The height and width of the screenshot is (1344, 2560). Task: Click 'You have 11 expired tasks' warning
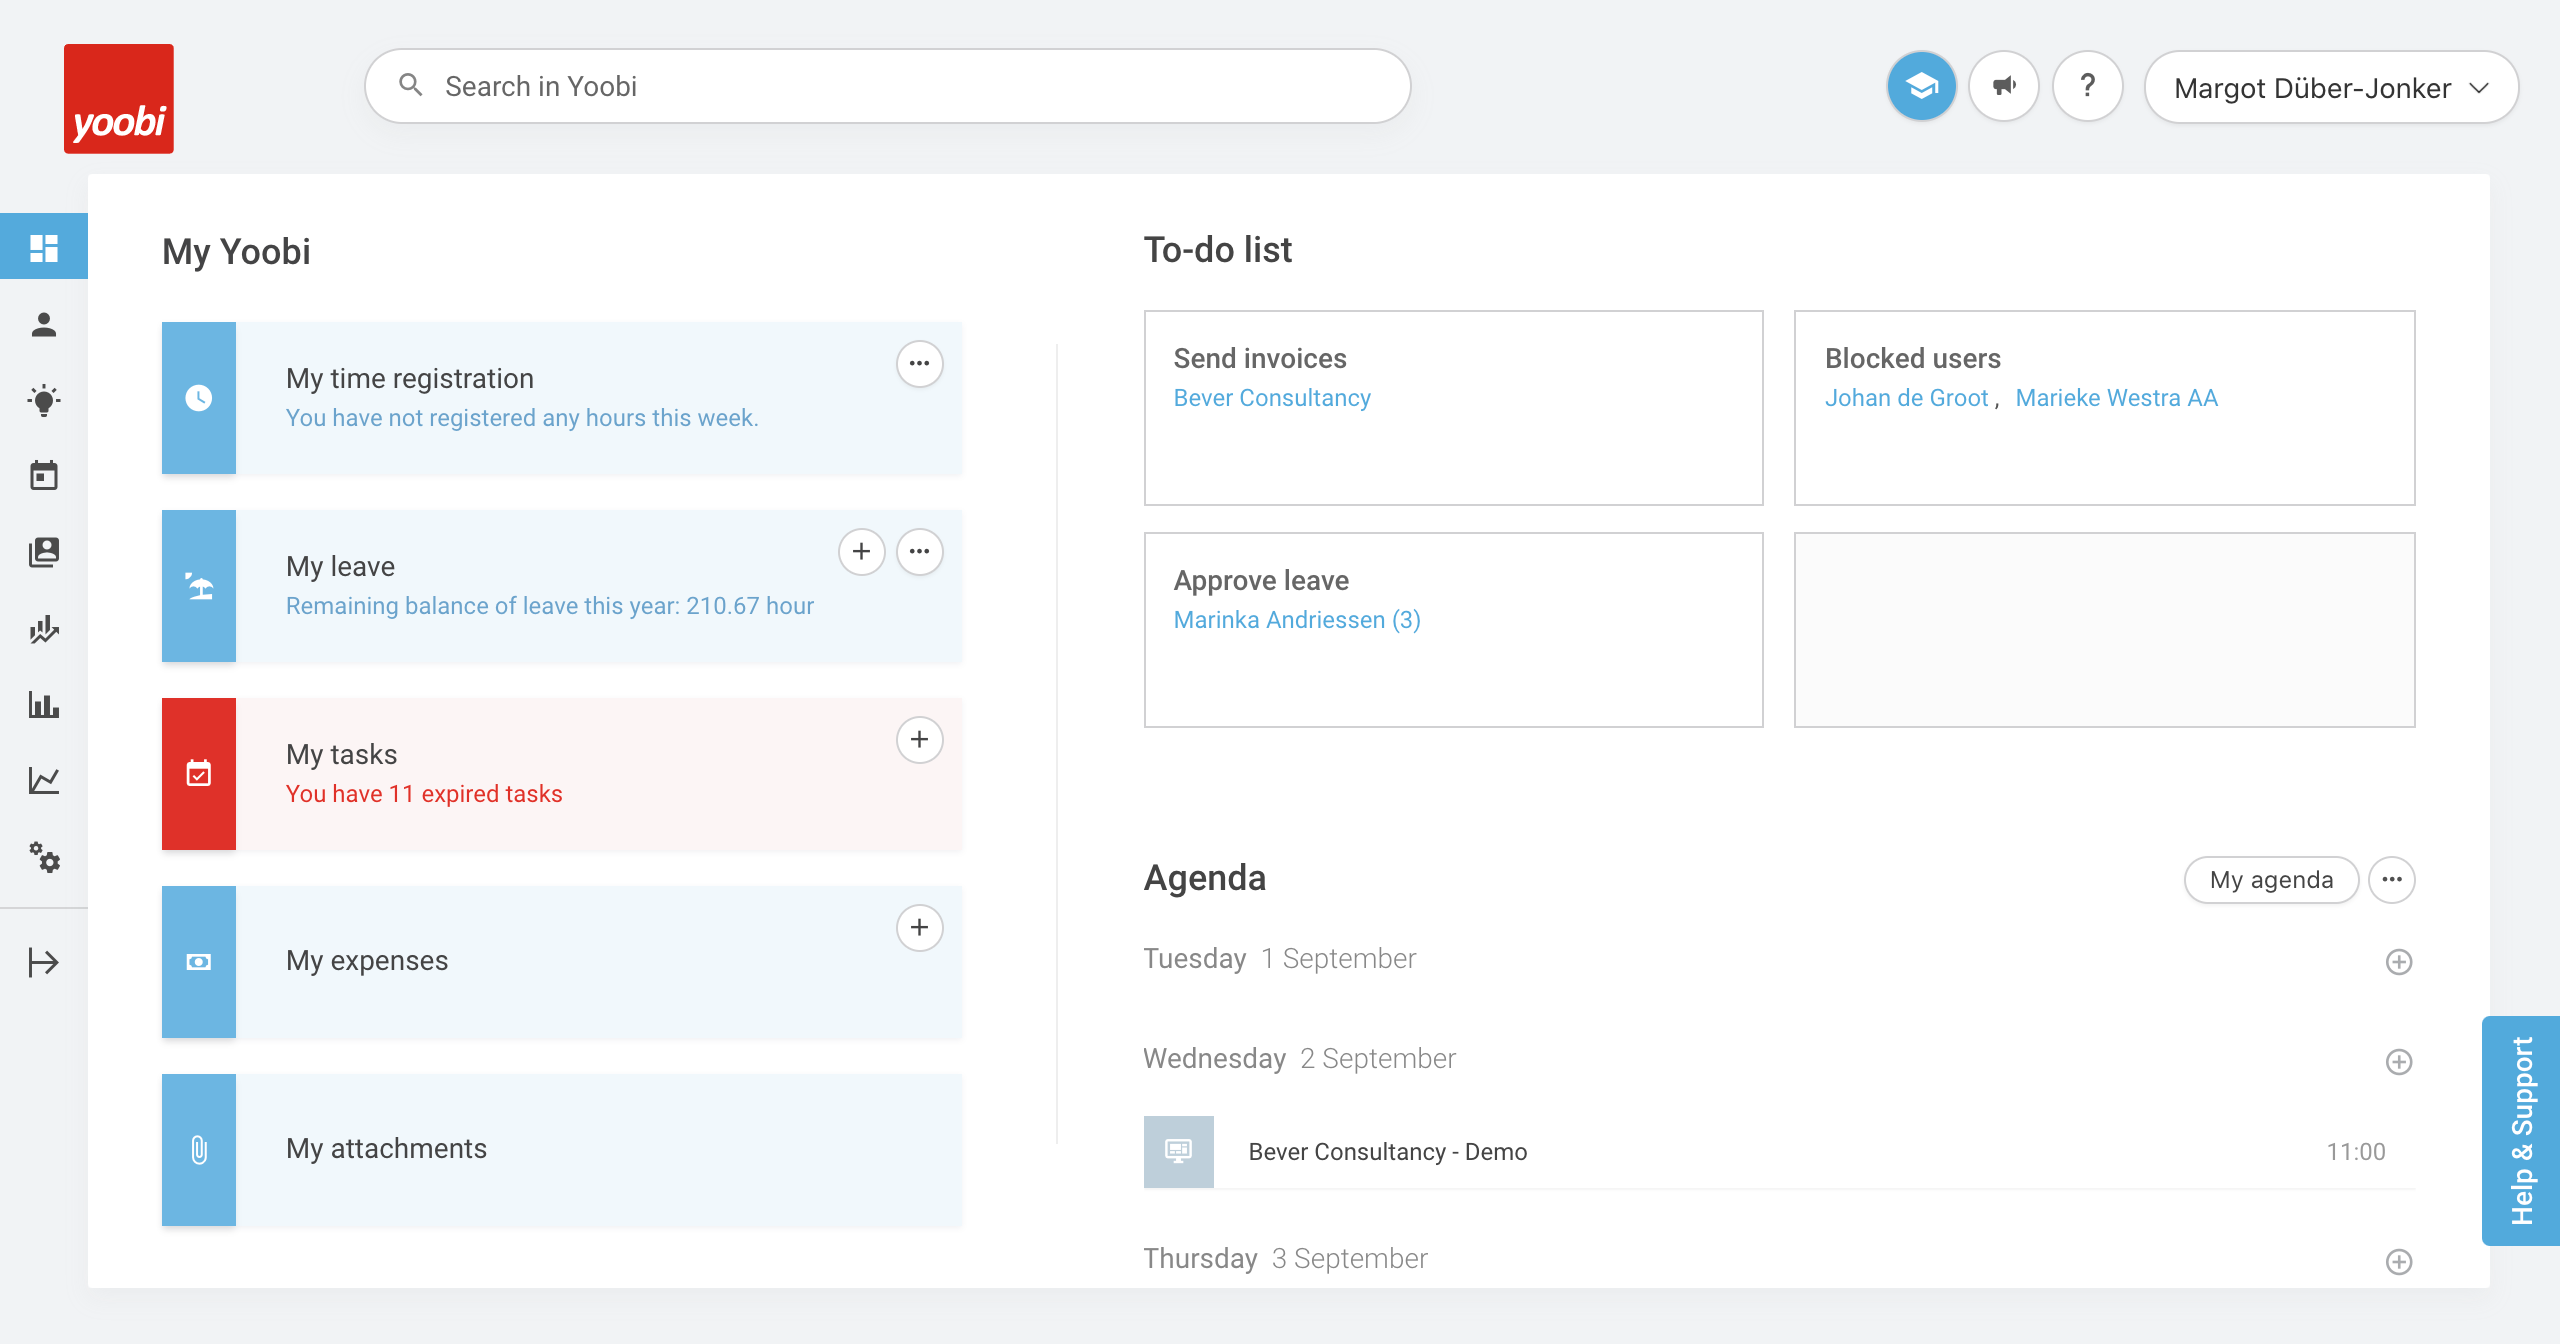pos(424,794)
